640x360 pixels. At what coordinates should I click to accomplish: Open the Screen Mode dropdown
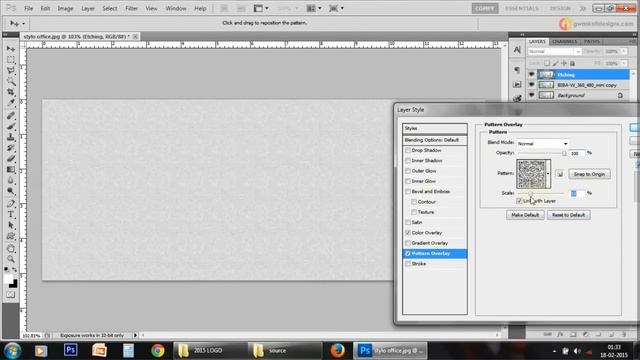coord(337,8)
